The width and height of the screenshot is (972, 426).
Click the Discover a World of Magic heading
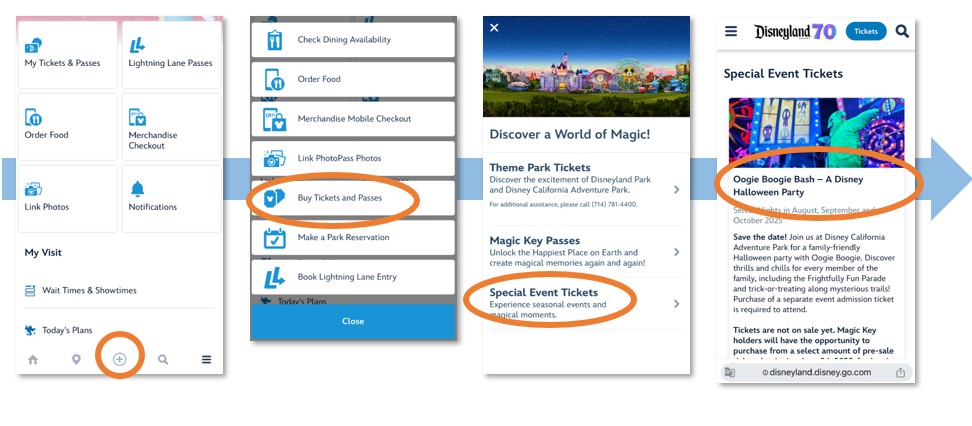tap(570, 134)
